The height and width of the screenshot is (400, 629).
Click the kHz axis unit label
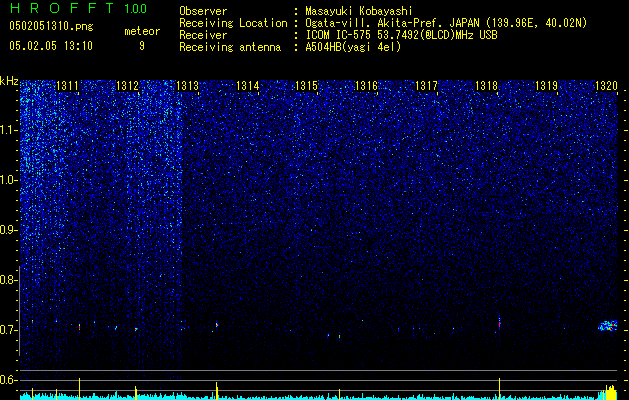tap(9, 81)
